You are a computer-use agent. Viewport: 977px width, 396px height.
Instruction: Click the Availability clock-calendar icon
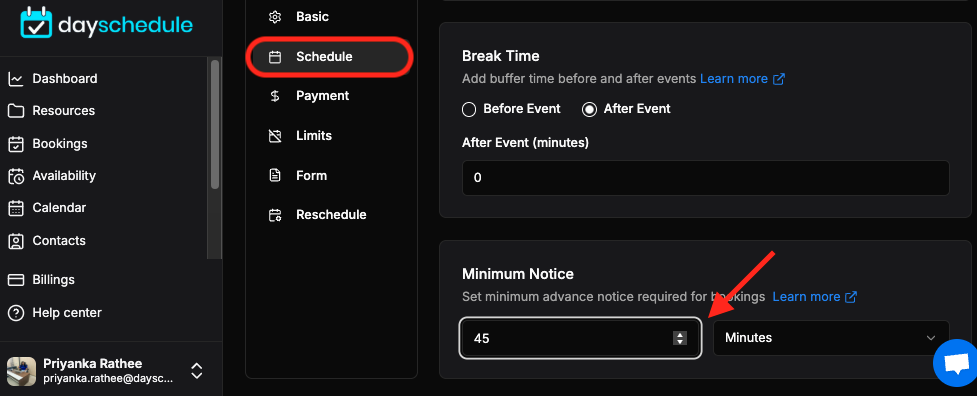[16, 176]
